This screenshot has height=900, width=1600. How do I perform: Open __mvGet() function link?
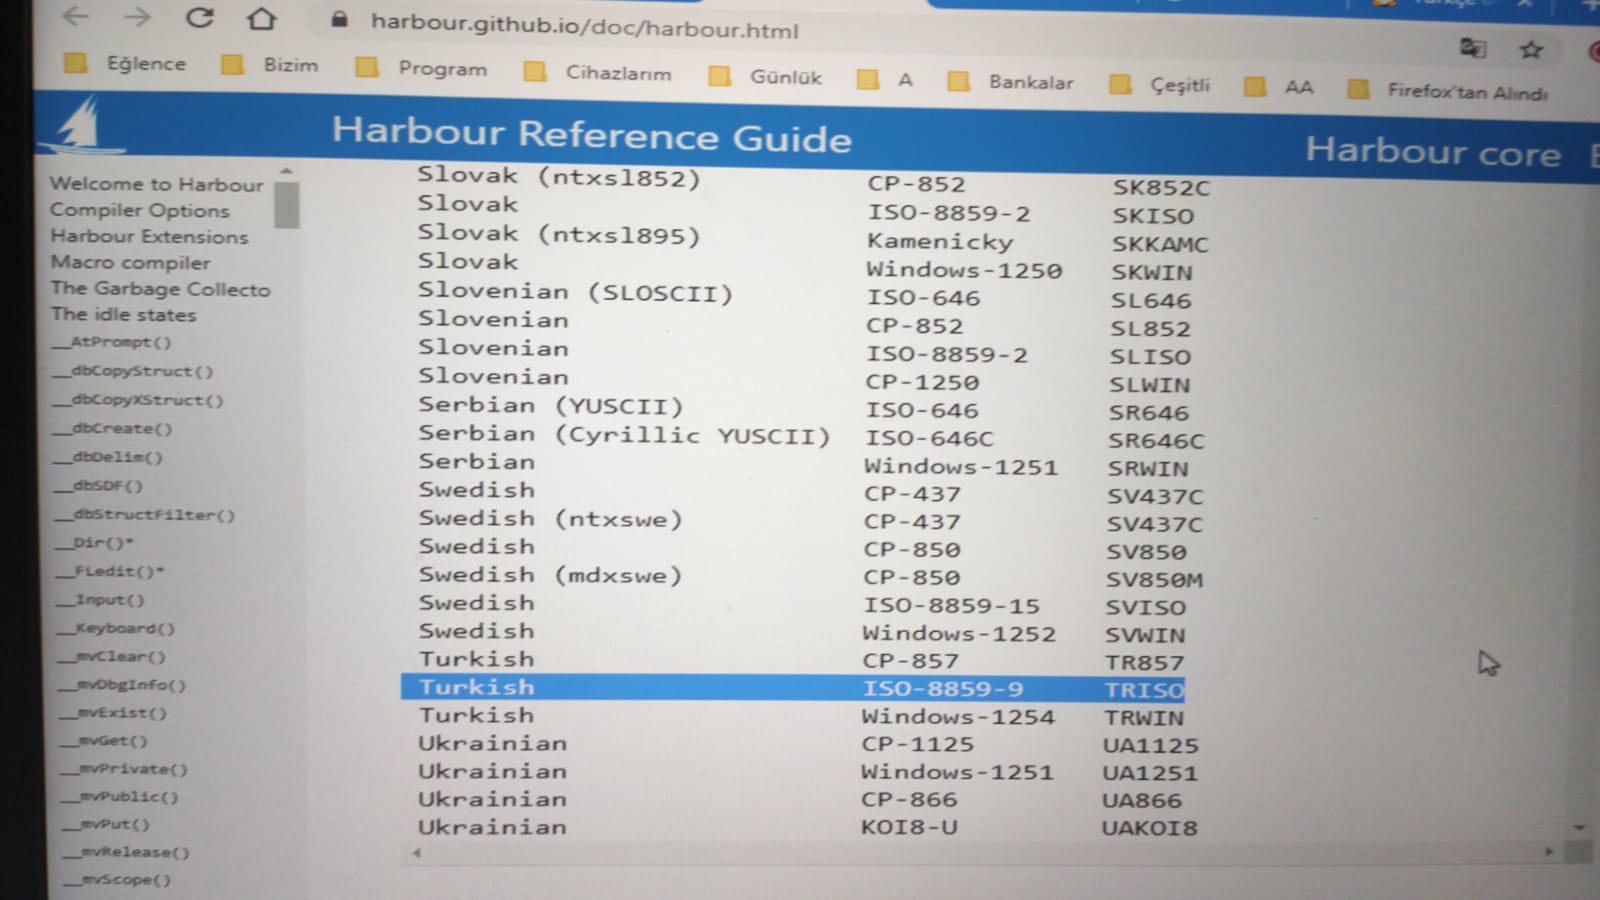(x=106, y=741)
